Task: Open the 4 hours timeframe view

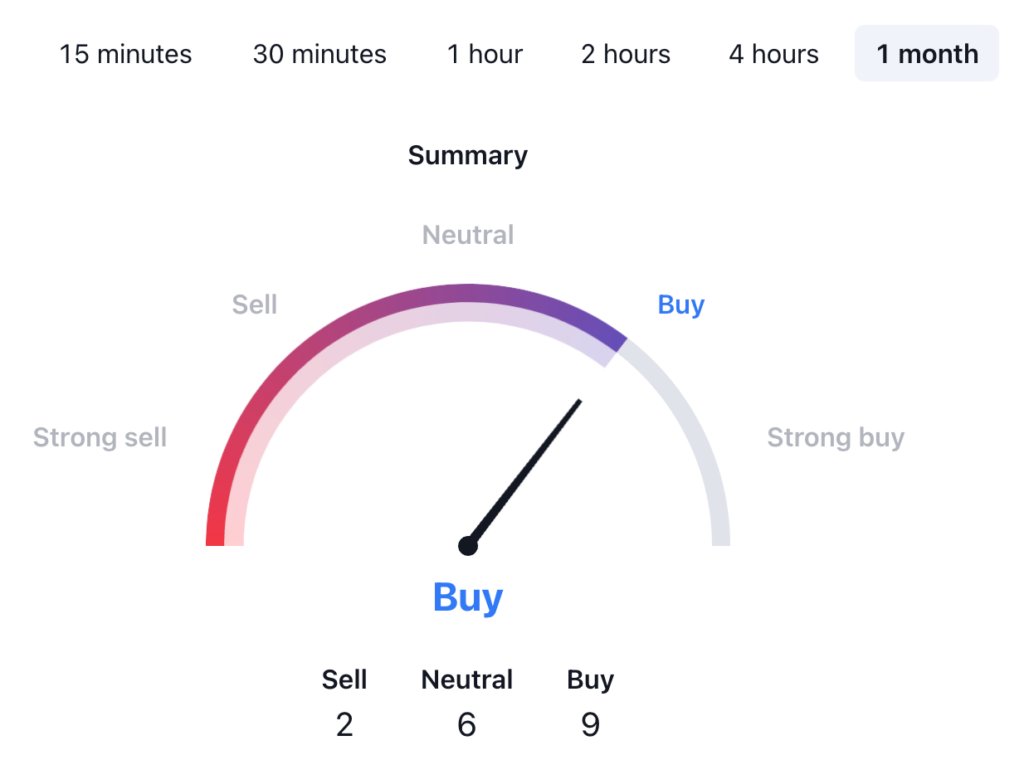Action: [772, 54]
